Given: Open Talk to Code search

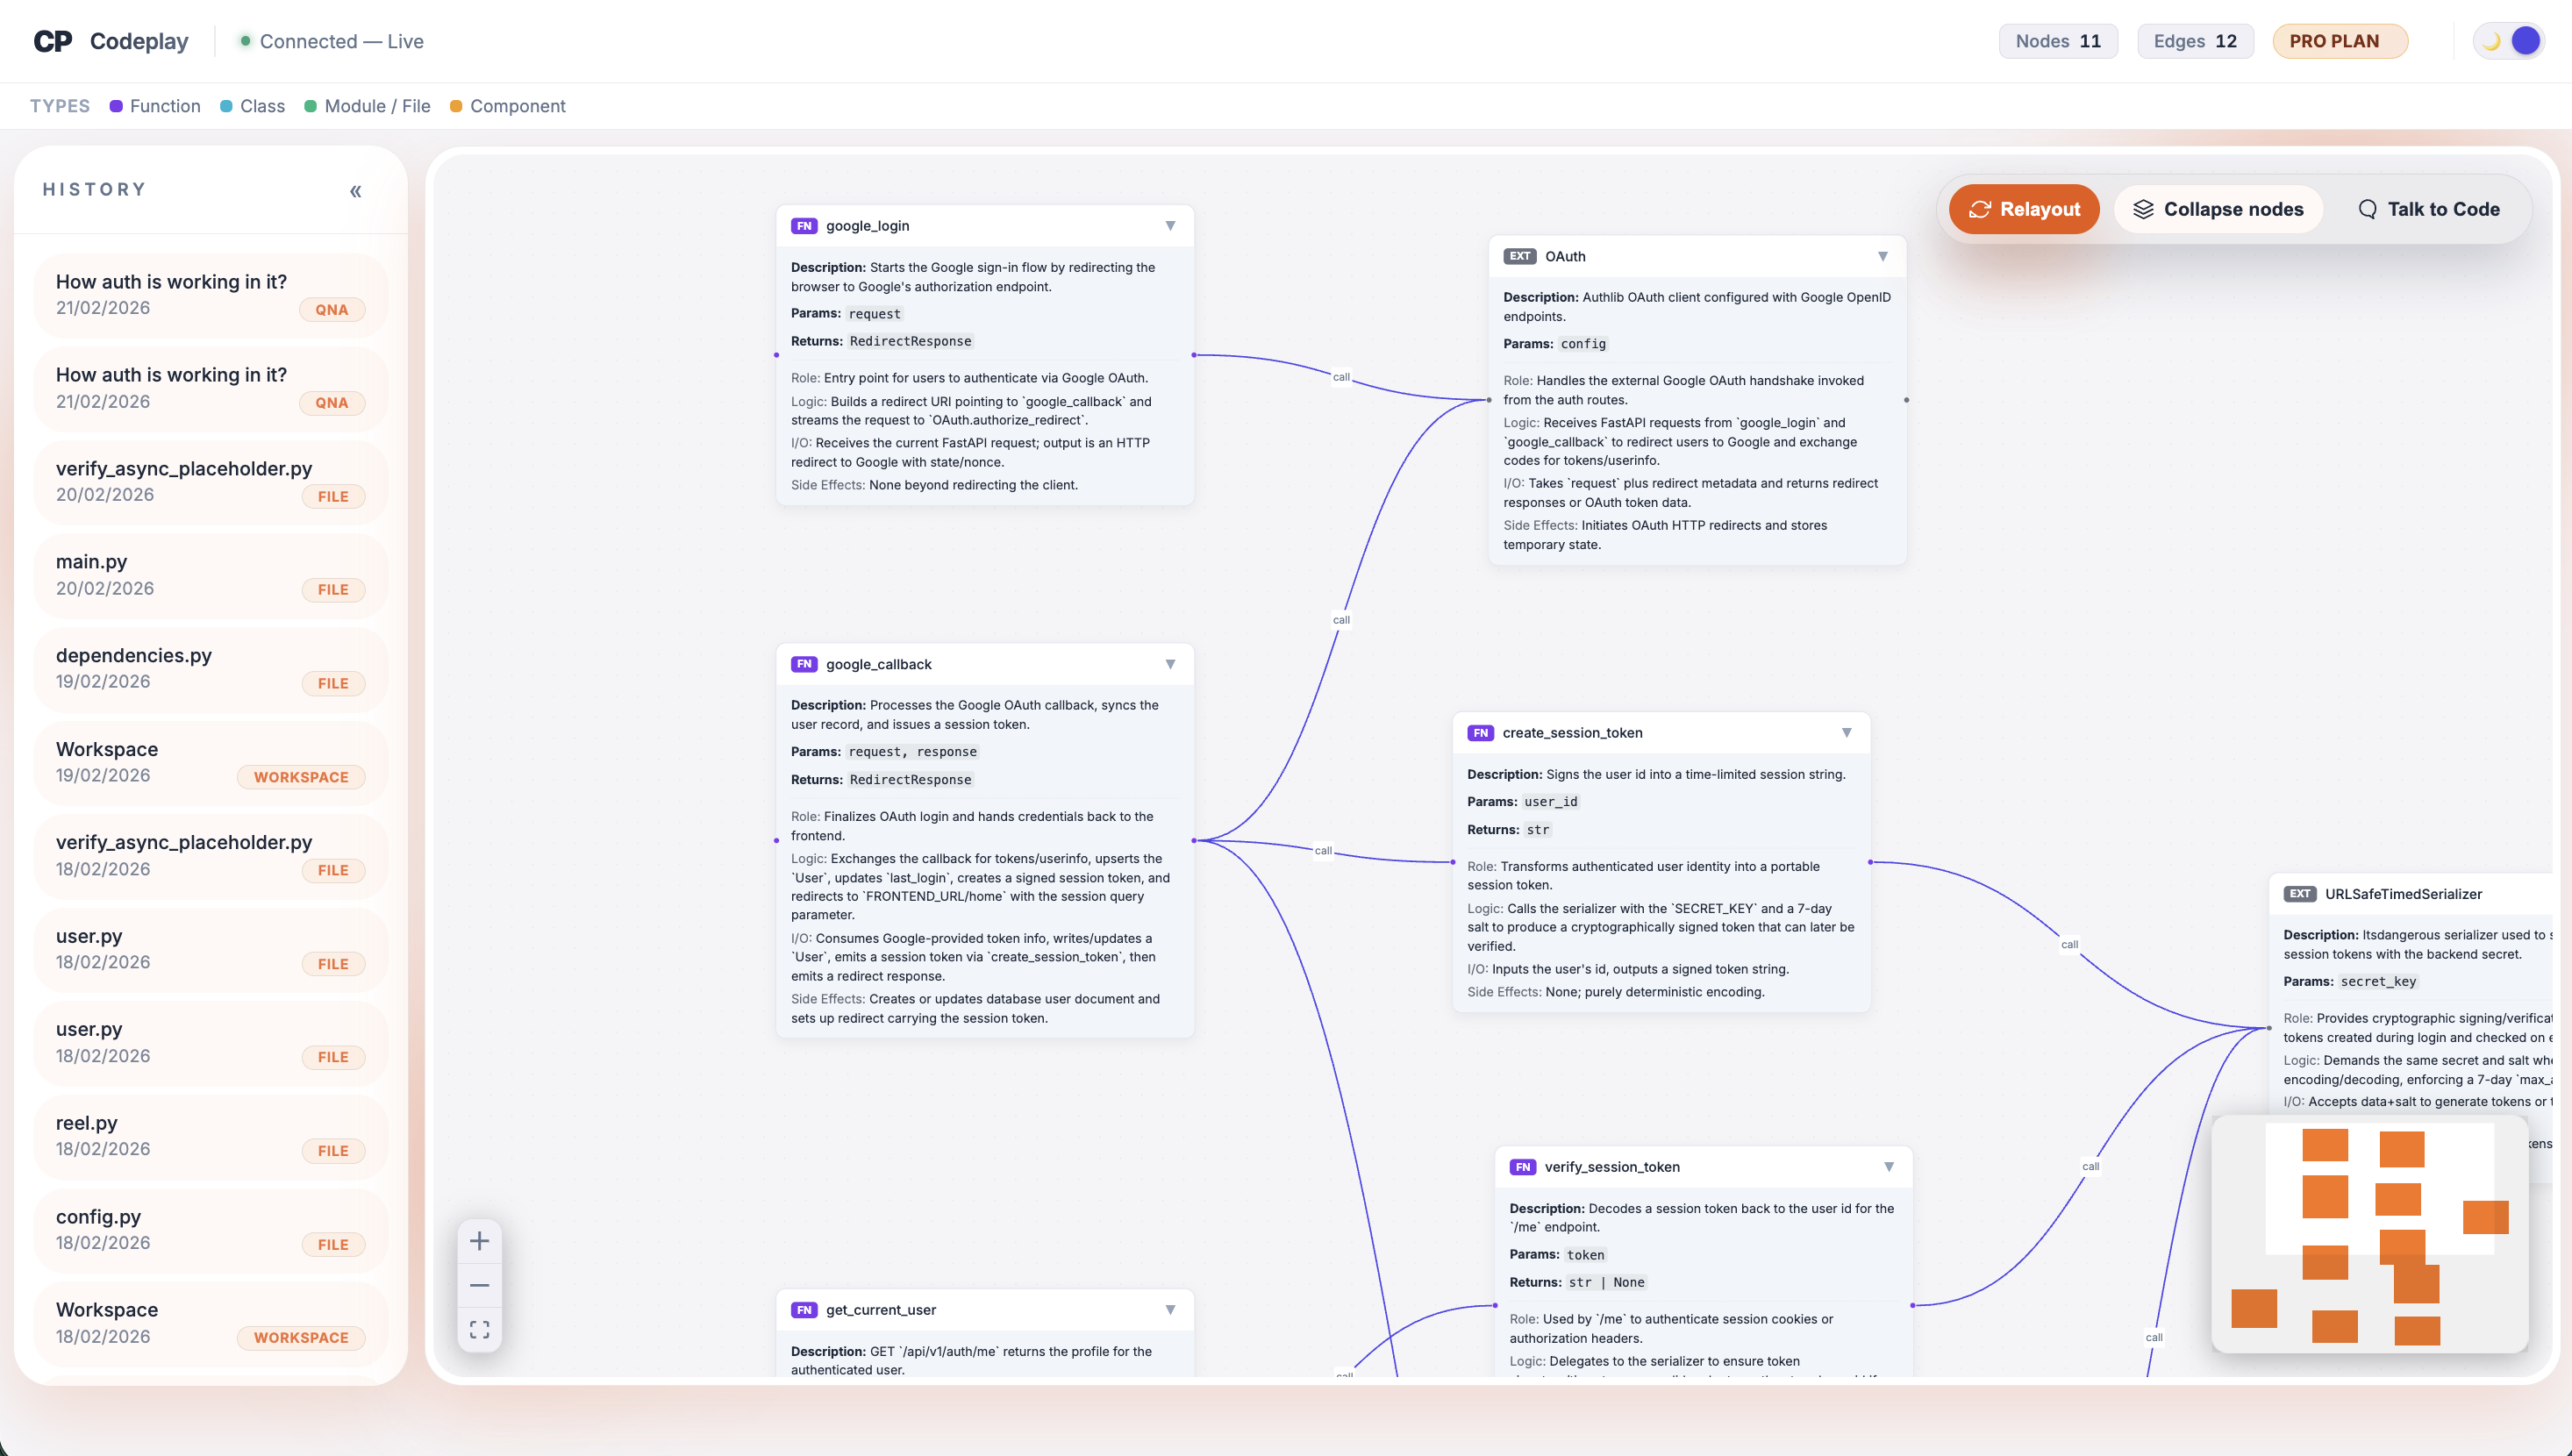Looking at the screenshot, I should pos(2431,209).
